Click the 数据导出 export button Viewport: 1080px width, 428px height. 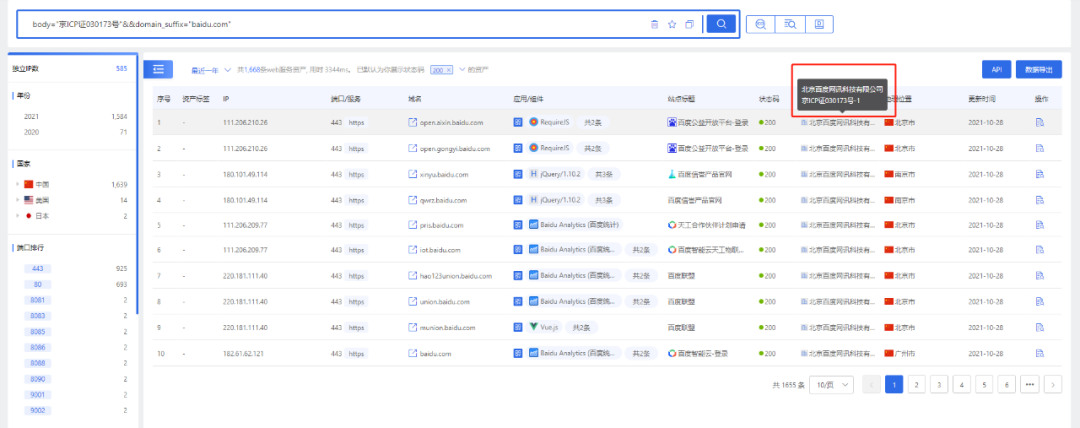[x=1039, y=70]
